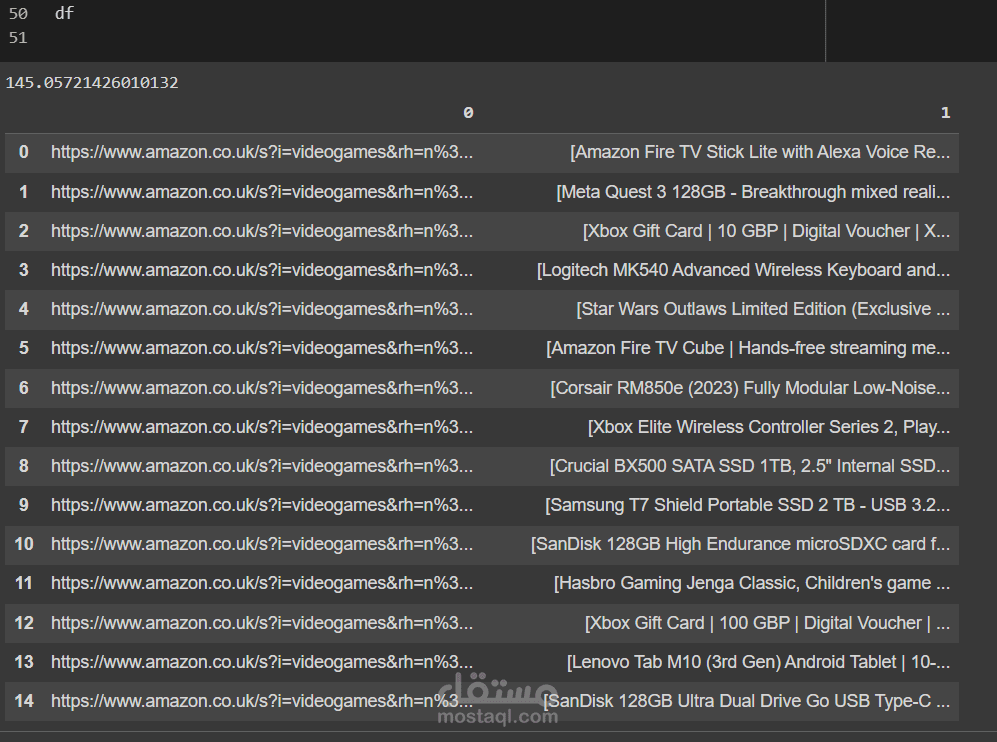
Task: Click the Amazon URL cell in row 13
Action: tap(262, 663)
